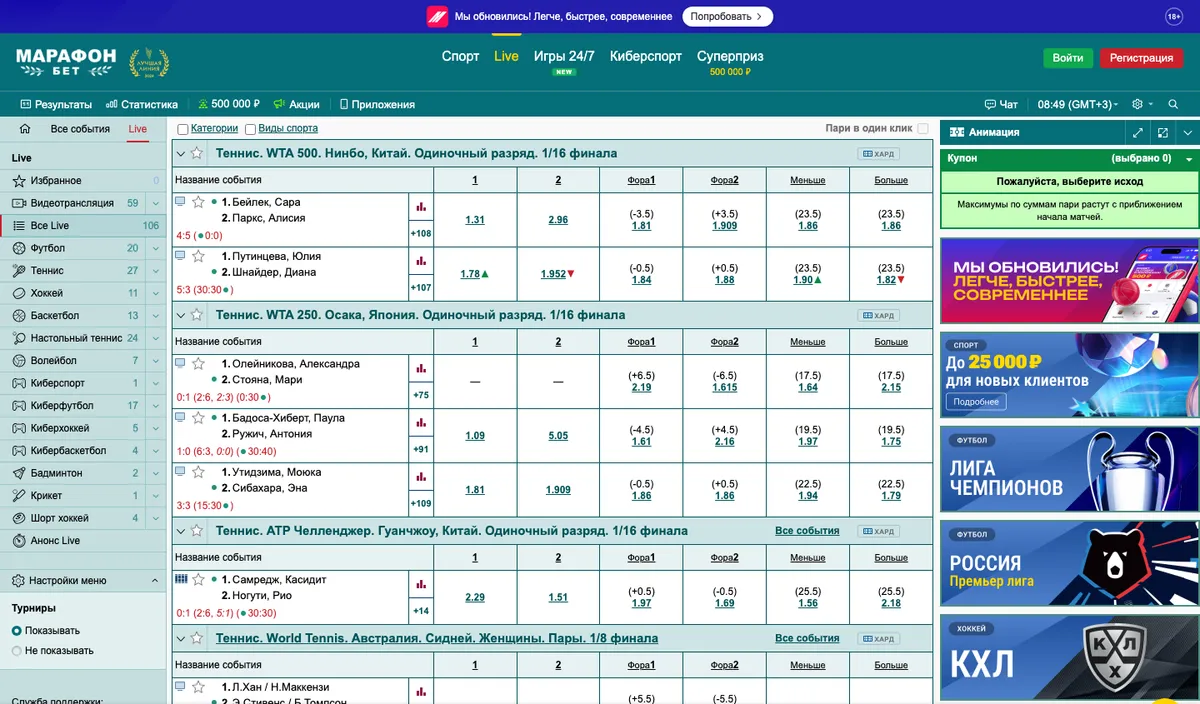Click the Регистрация button
Image resolution: width=1200 pixels, height=704 pixels.
click(x=1141, y=58)
